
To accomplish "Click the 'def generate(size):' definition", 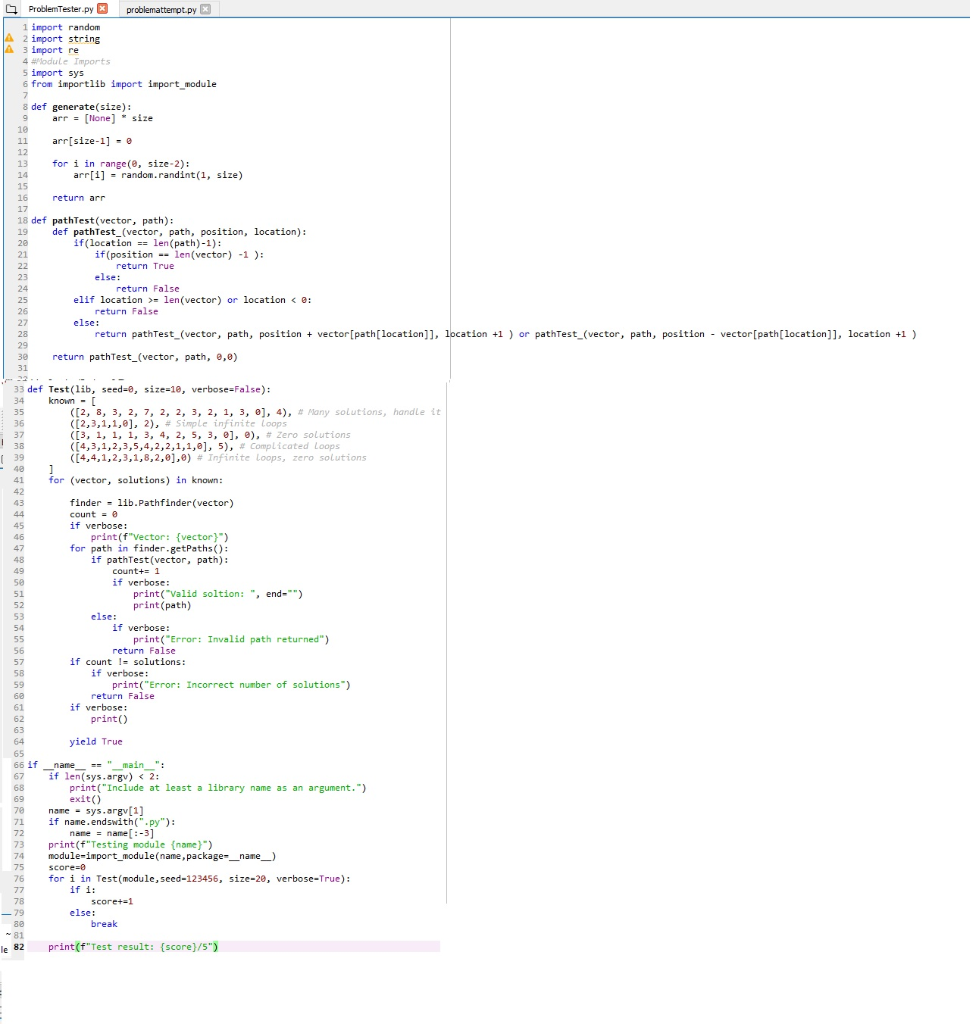I will pos(81,107).
